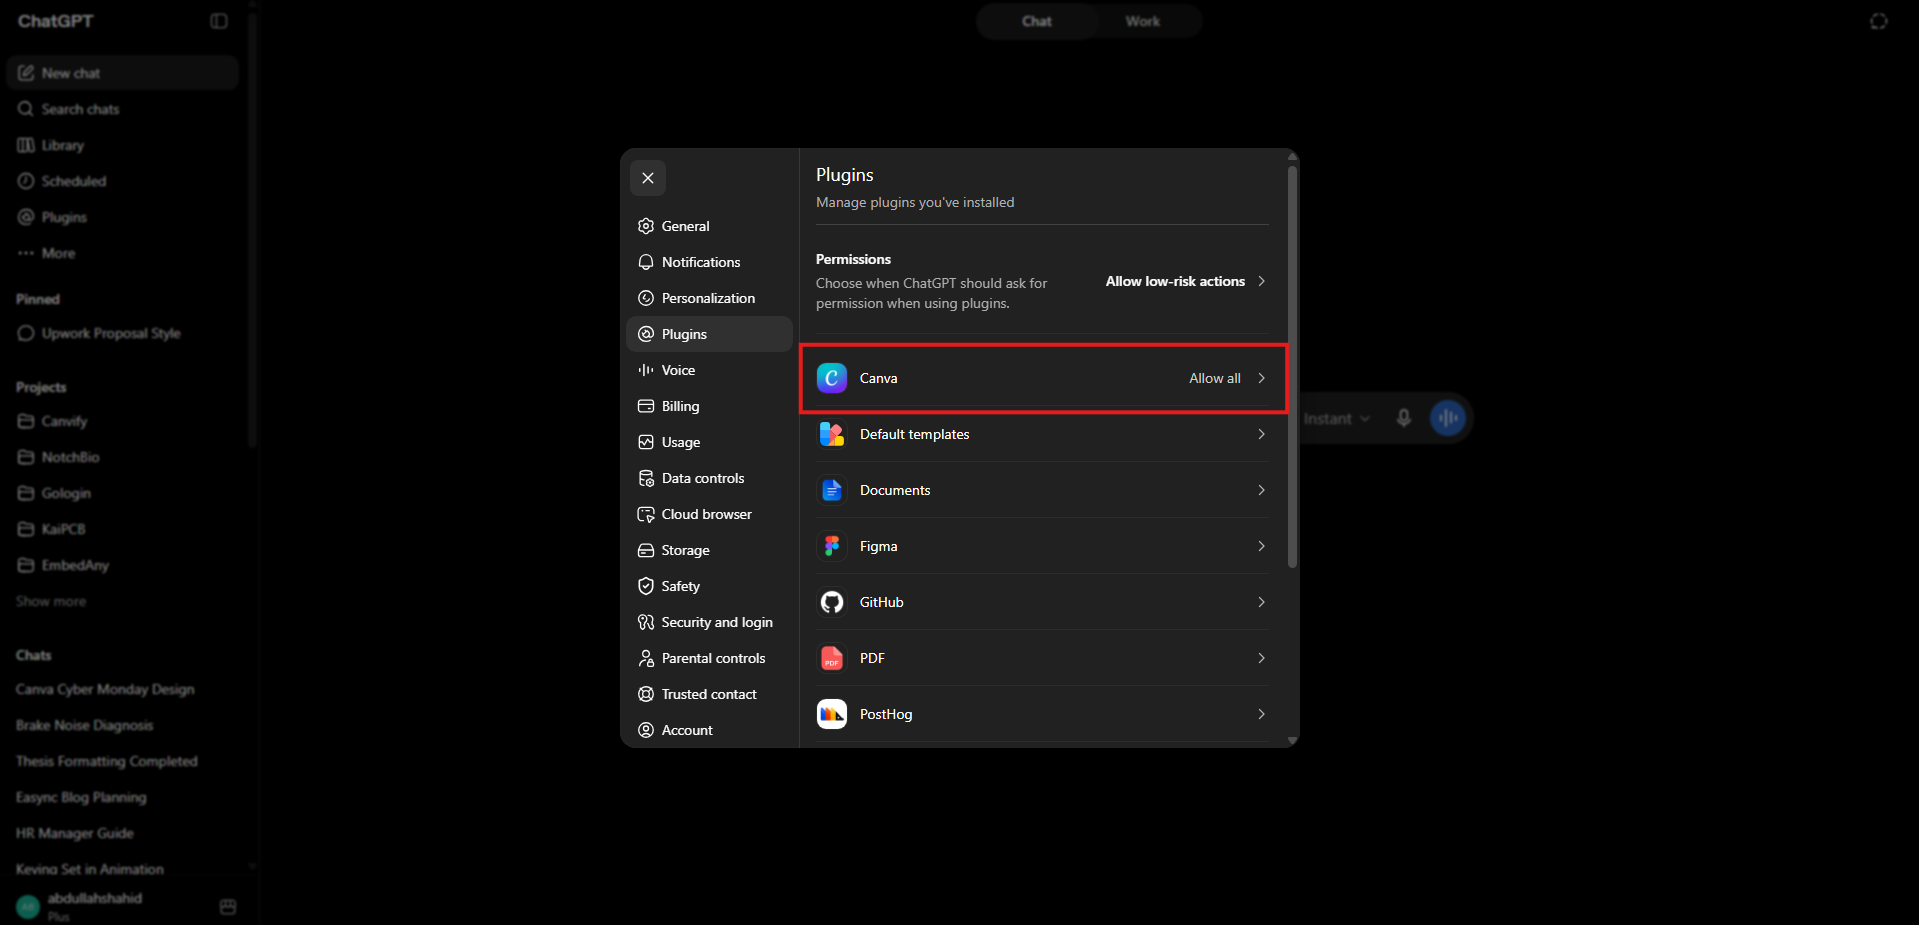Expand the PostHog row chevron

click(x=1261, y=714)
